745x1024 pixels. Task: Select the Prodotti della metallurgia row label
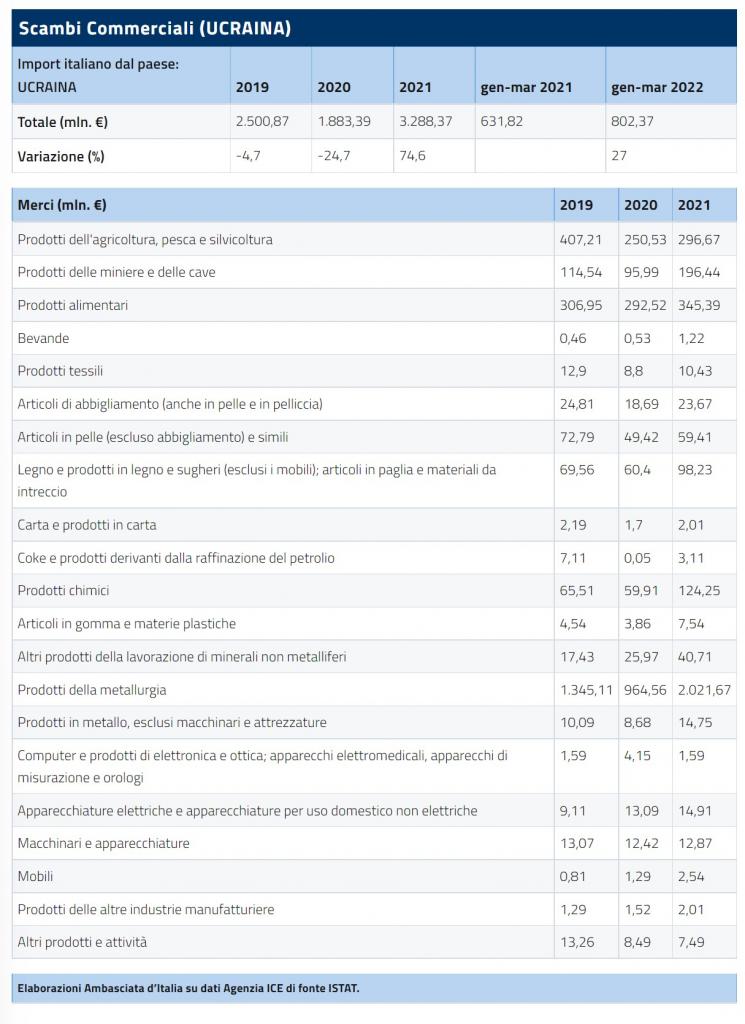(x=92, y=690)
